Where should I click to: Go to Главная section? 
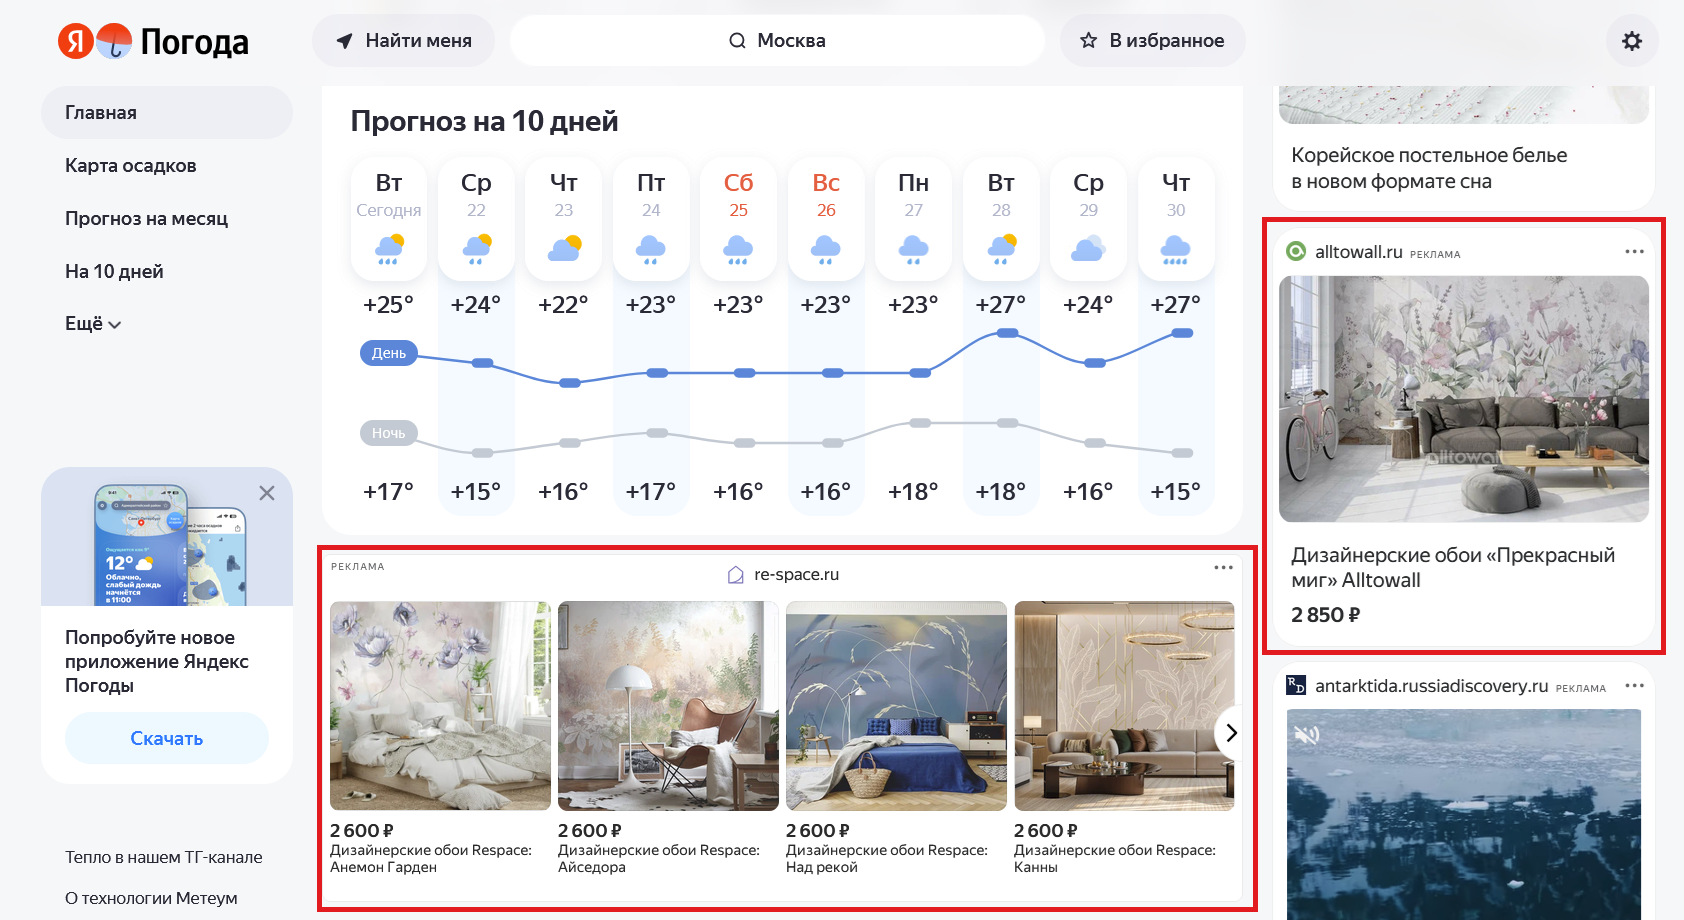point(167,112)
